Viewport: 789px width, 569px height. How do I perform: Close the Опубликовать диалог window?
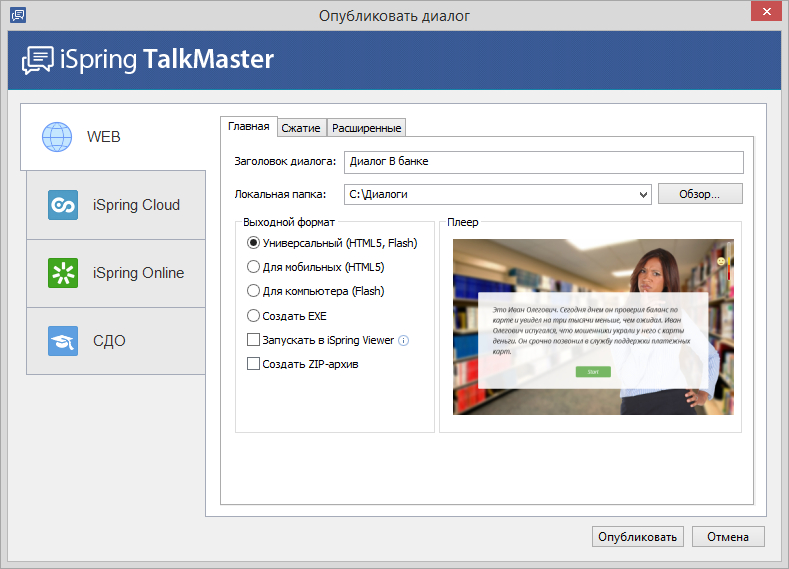[x=766, y=11]
